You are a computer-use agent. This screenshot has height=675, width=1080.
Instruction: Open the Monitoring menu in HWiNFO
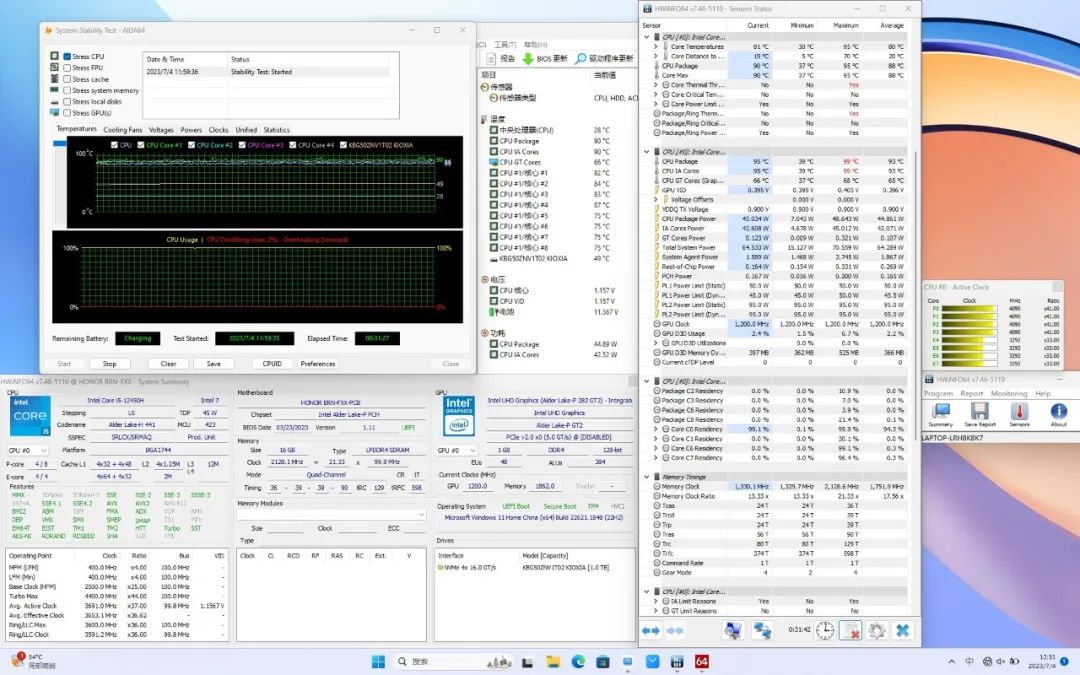(1008, 394)
